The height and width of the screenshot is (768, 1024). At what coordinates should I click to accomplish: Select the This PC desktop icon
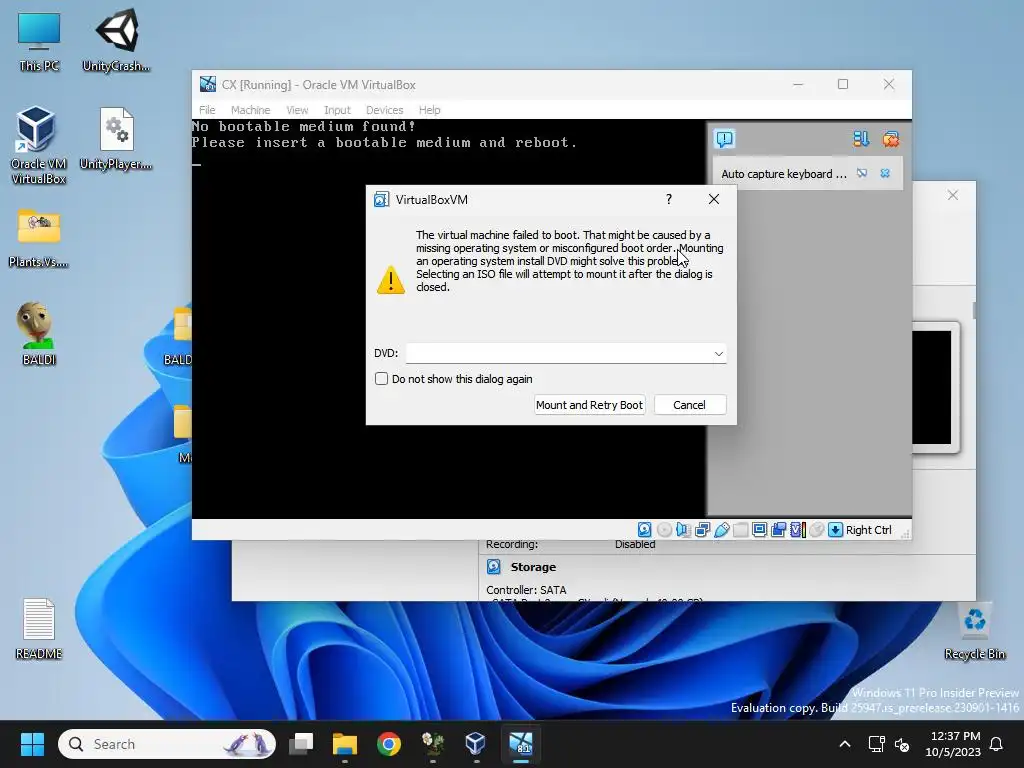coord(39,42)
